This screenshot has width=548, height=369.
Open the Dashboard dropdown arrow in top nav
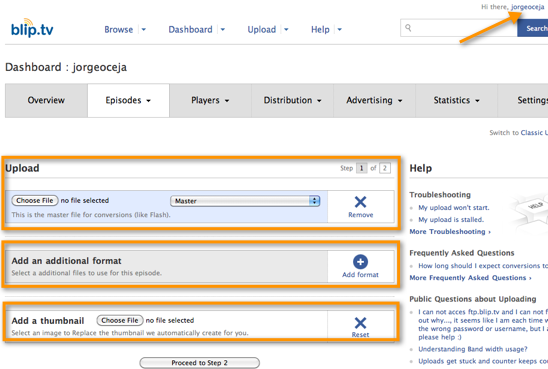223,30
